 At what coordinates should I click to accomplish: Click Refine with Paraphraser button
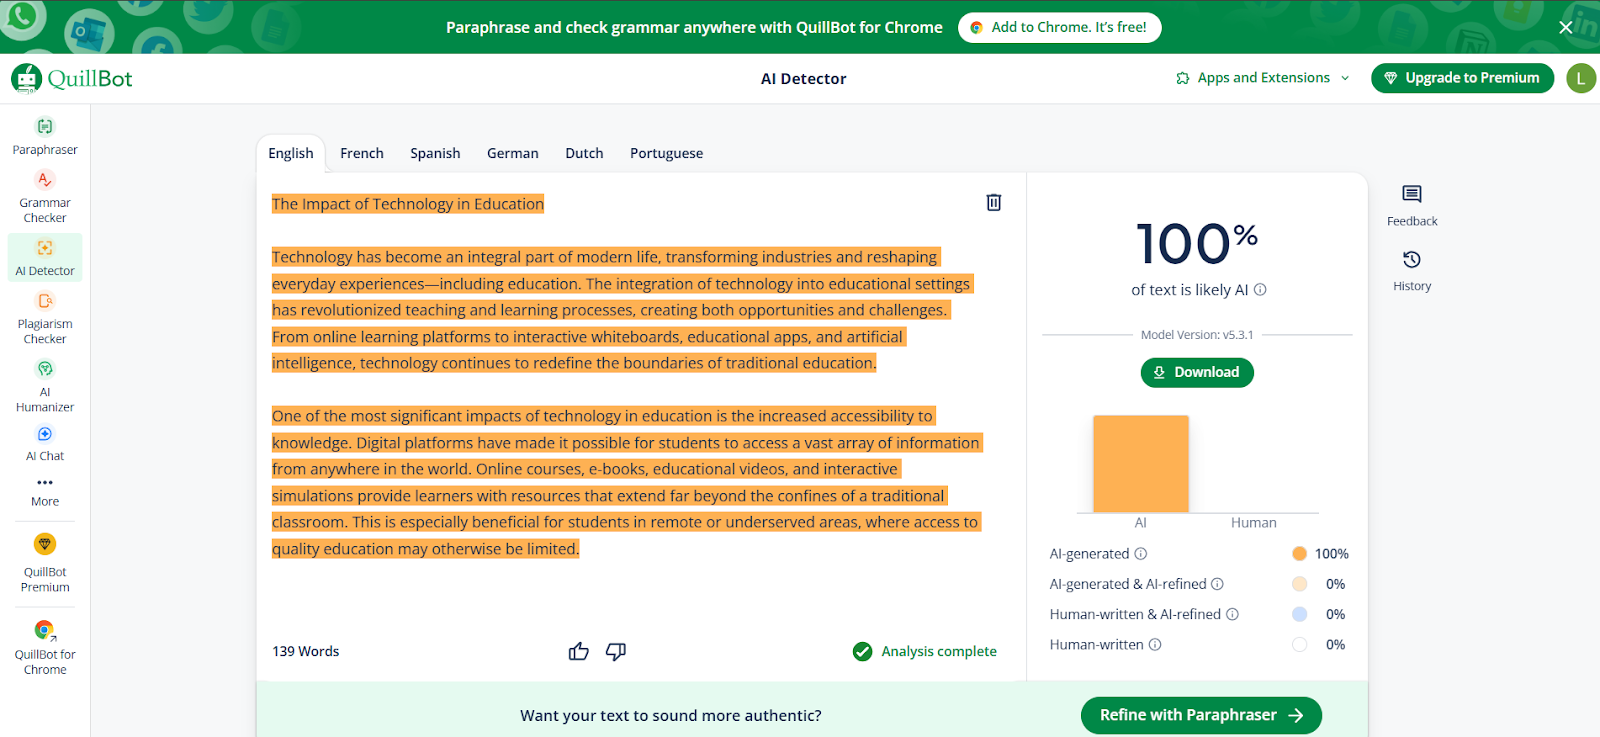coord(1201,715)
